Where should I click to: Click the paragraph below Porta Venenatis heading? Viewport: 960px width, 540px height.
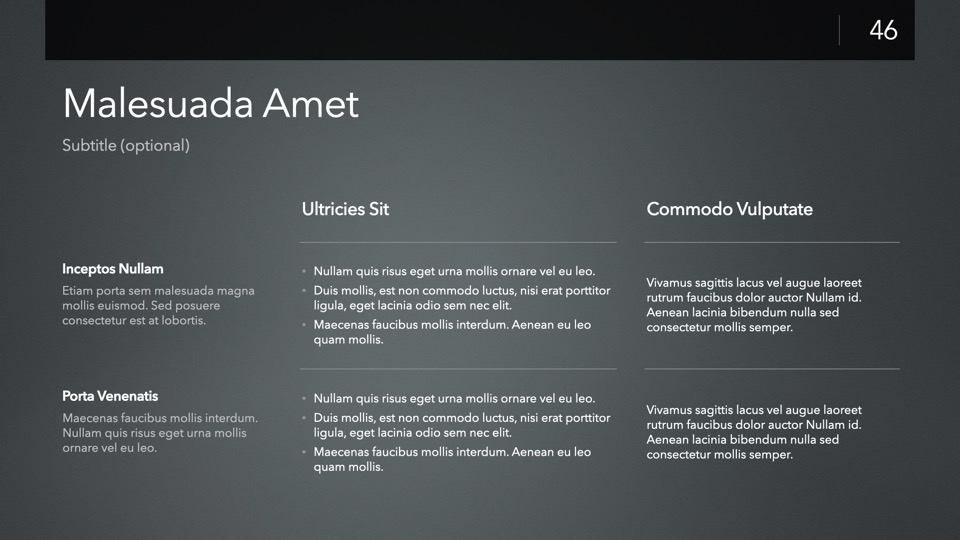160,433
